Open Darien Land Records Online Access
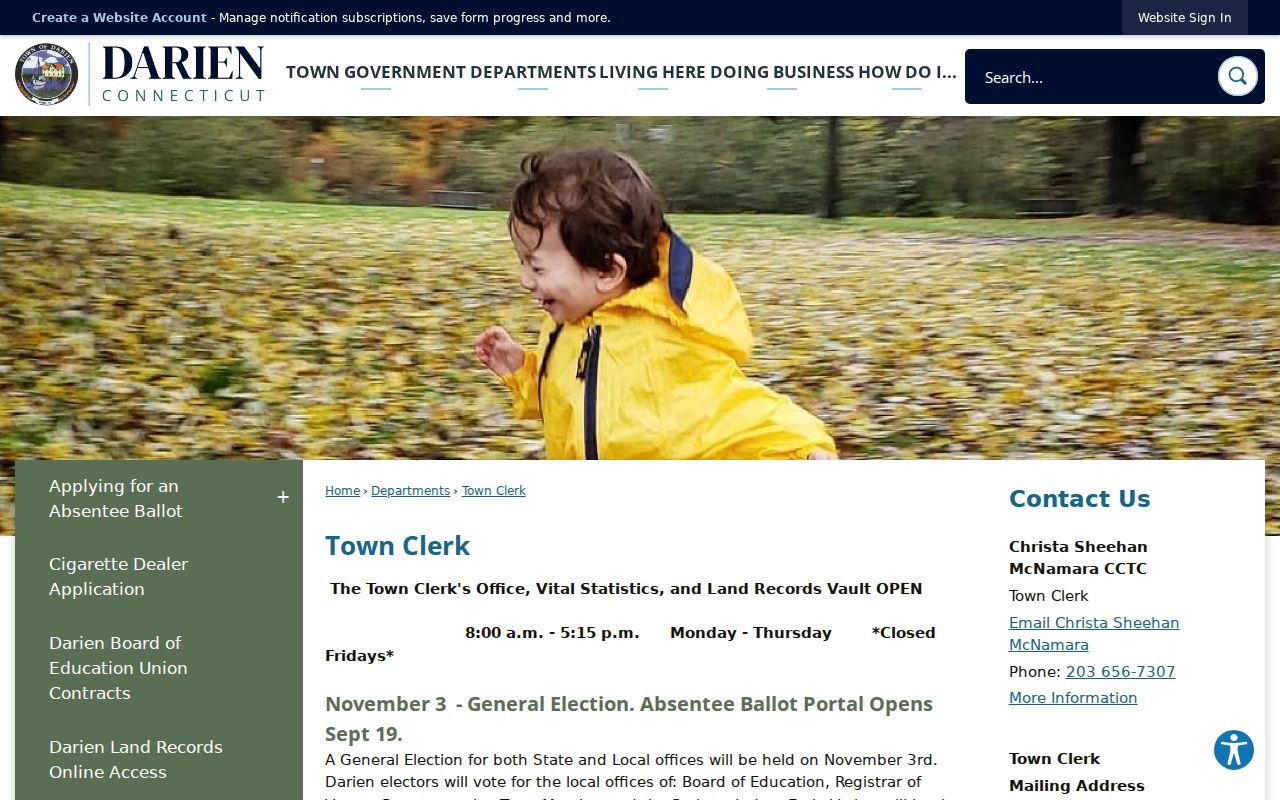The width and height of the screenshot is (1280, 800). (159, 760)
